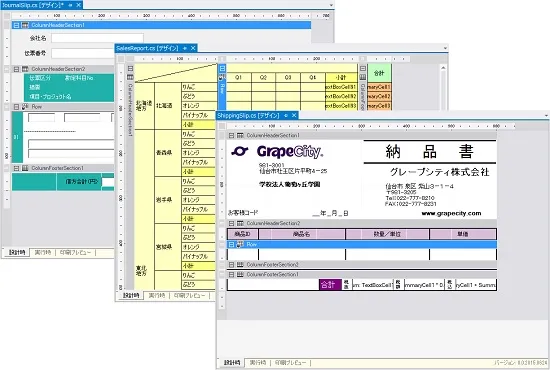Viewport: 550px width, 370px height.
Task: Open the runtime tab in SalesReport window
Action: pyautogui.click(x=156, y=295)
